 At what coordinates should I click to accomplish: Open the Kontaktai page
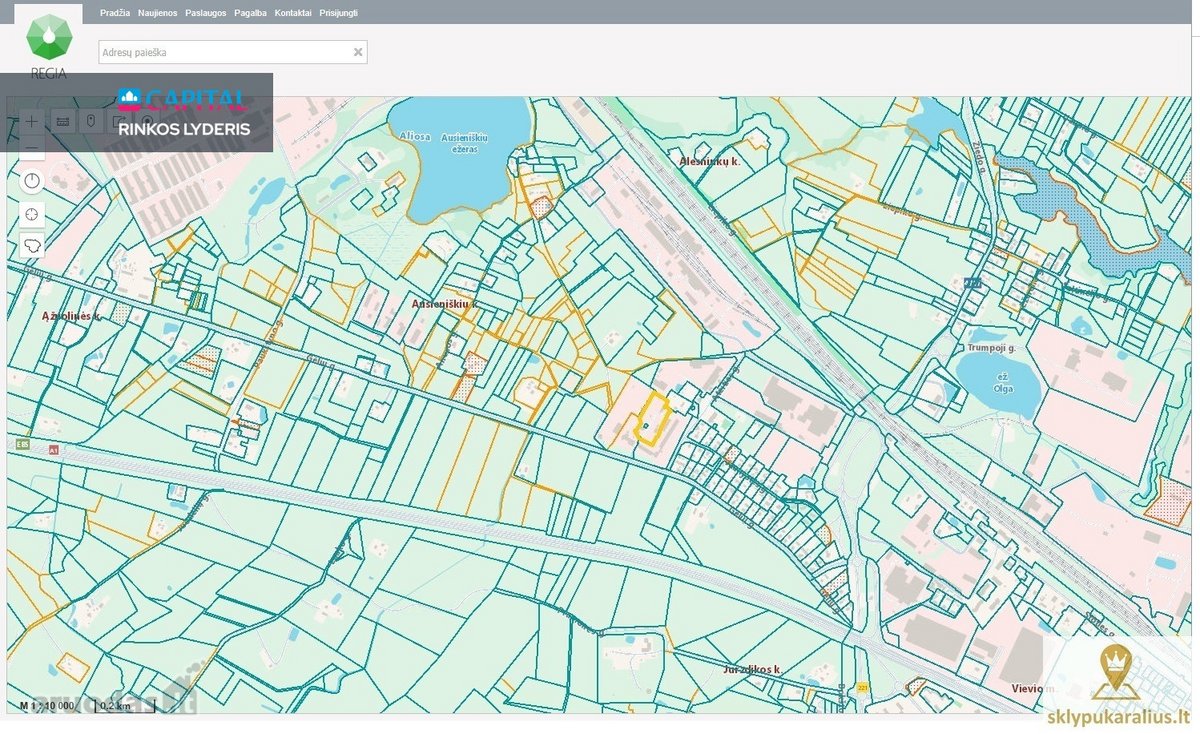[293, 13]
